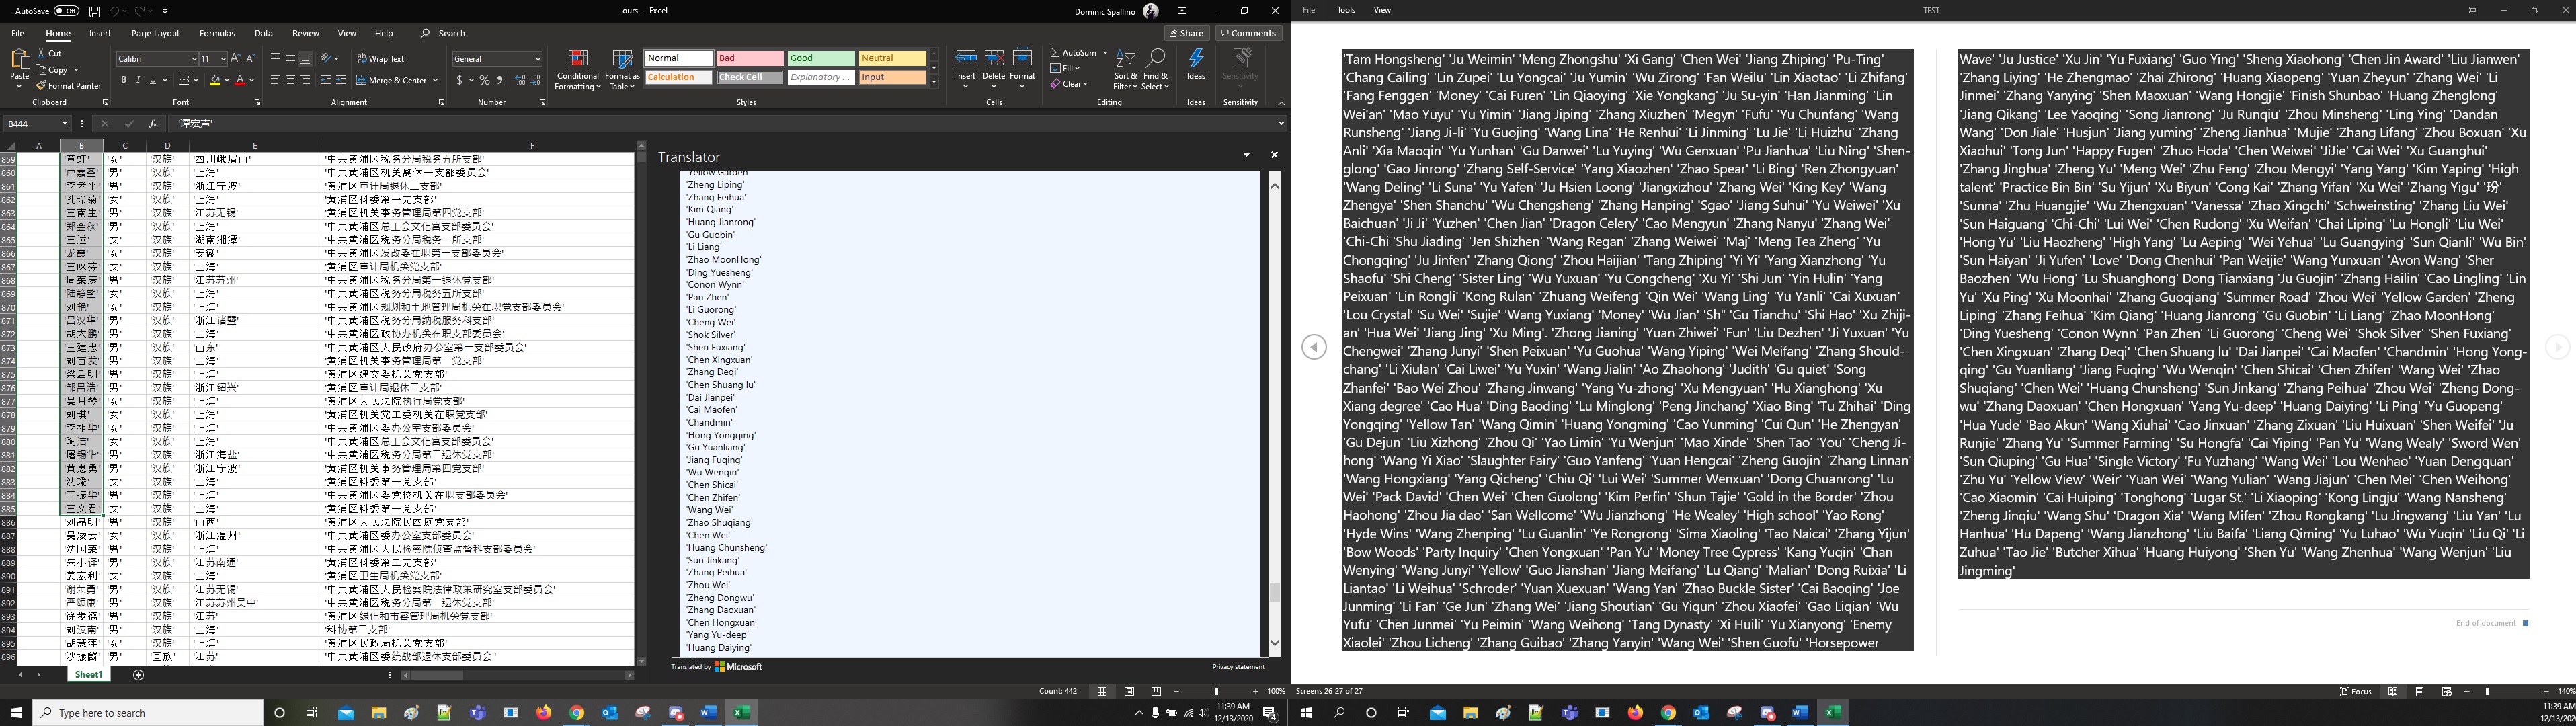Click the Cut scissors icon
This screenshot has height=726, width=2576.
(x=41, y=54)
